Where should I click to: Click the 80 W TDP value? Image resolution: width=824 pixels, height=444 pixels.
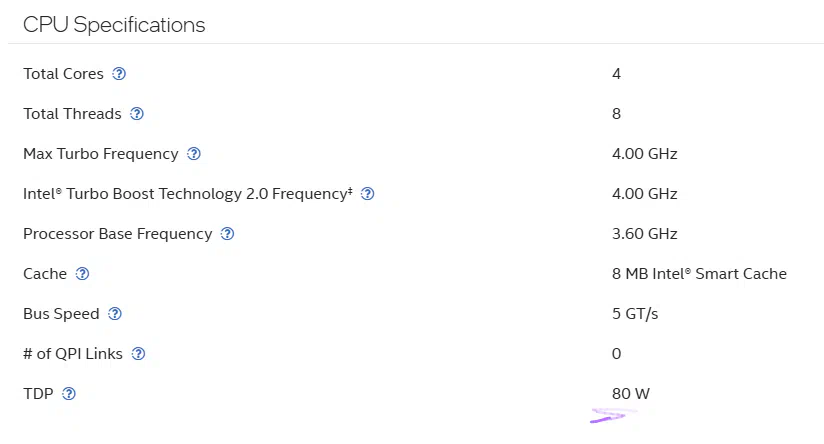[x=630, y=394]
